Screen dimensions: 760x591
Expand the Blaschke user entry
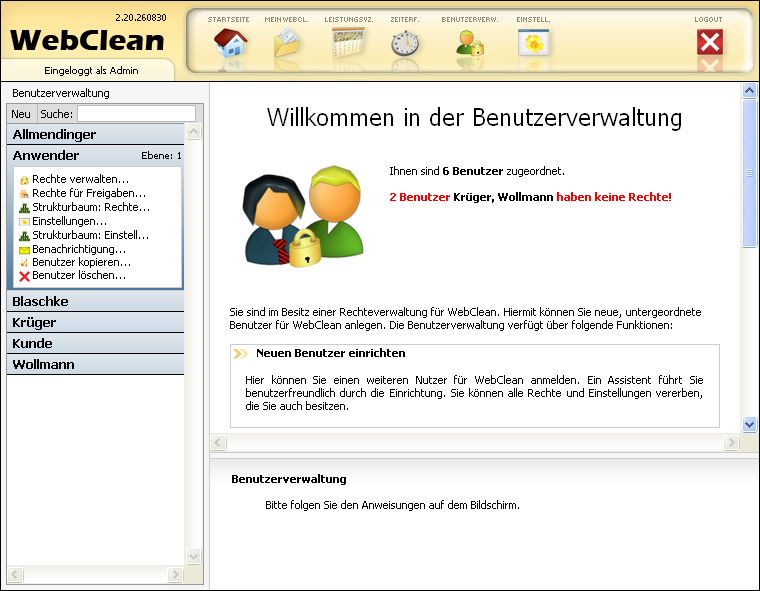point(95,301)
